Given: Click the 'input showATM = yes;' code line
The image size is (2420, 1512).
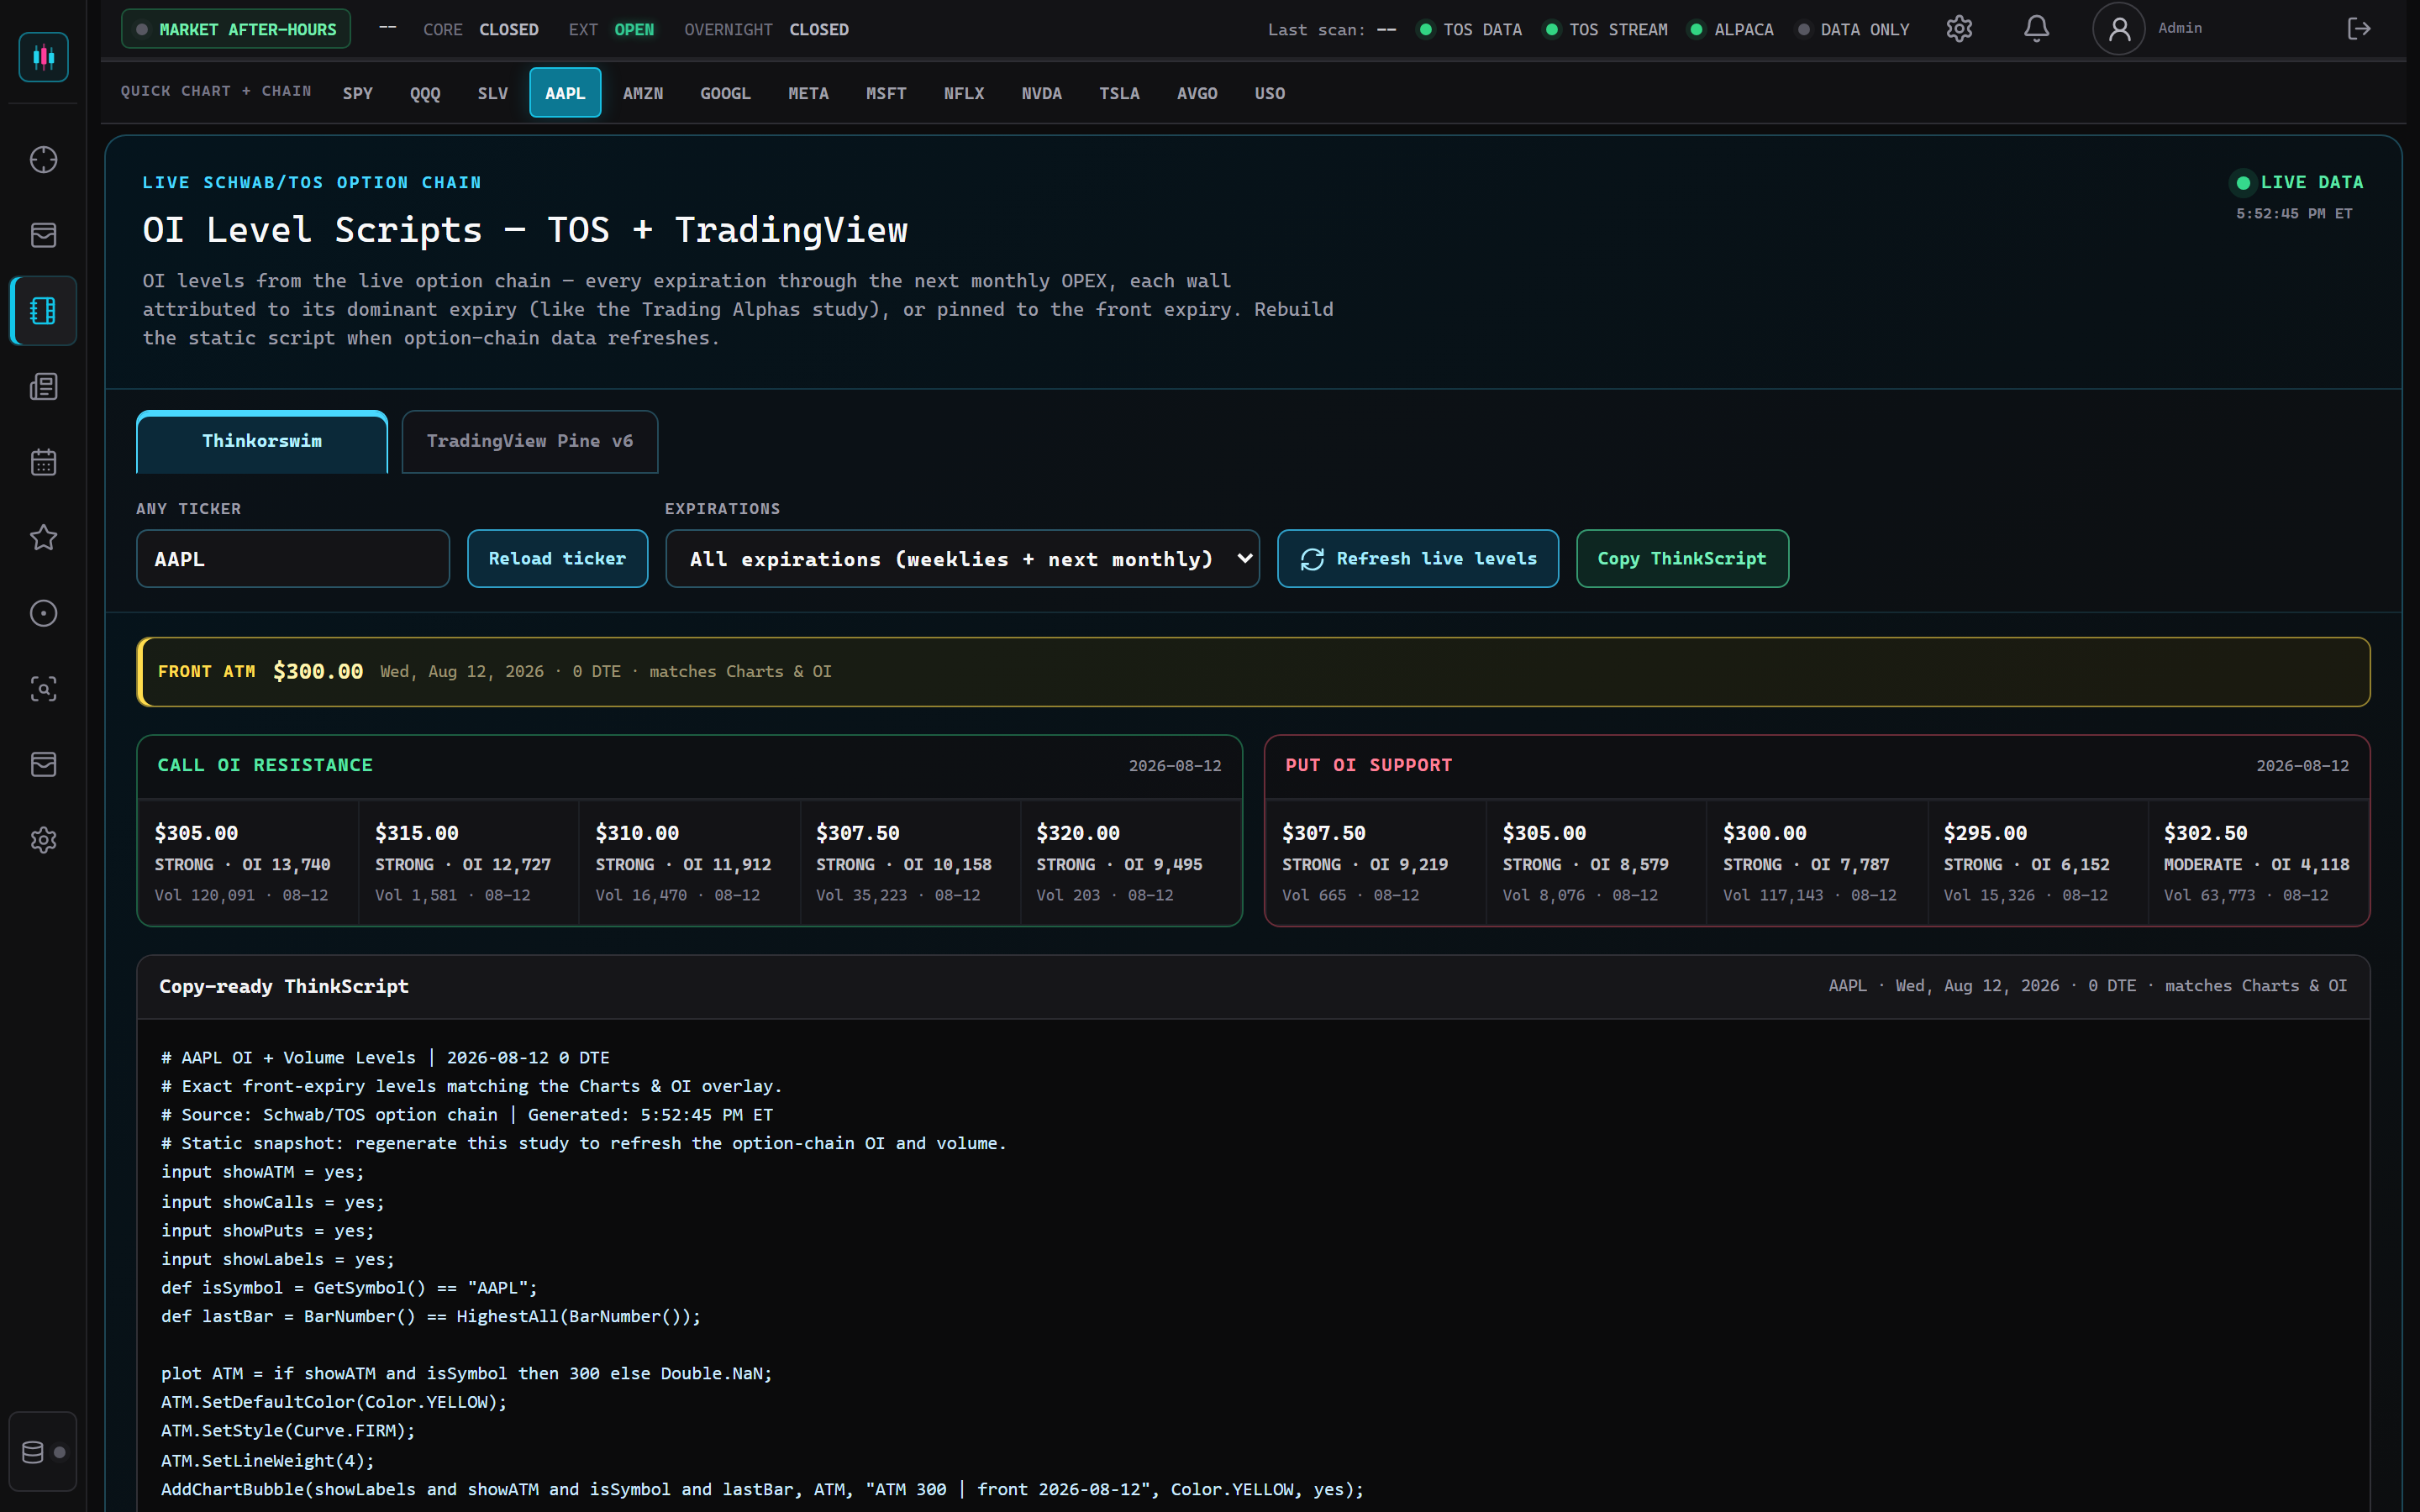Looking at the screenshot, I should (262, 1172).
